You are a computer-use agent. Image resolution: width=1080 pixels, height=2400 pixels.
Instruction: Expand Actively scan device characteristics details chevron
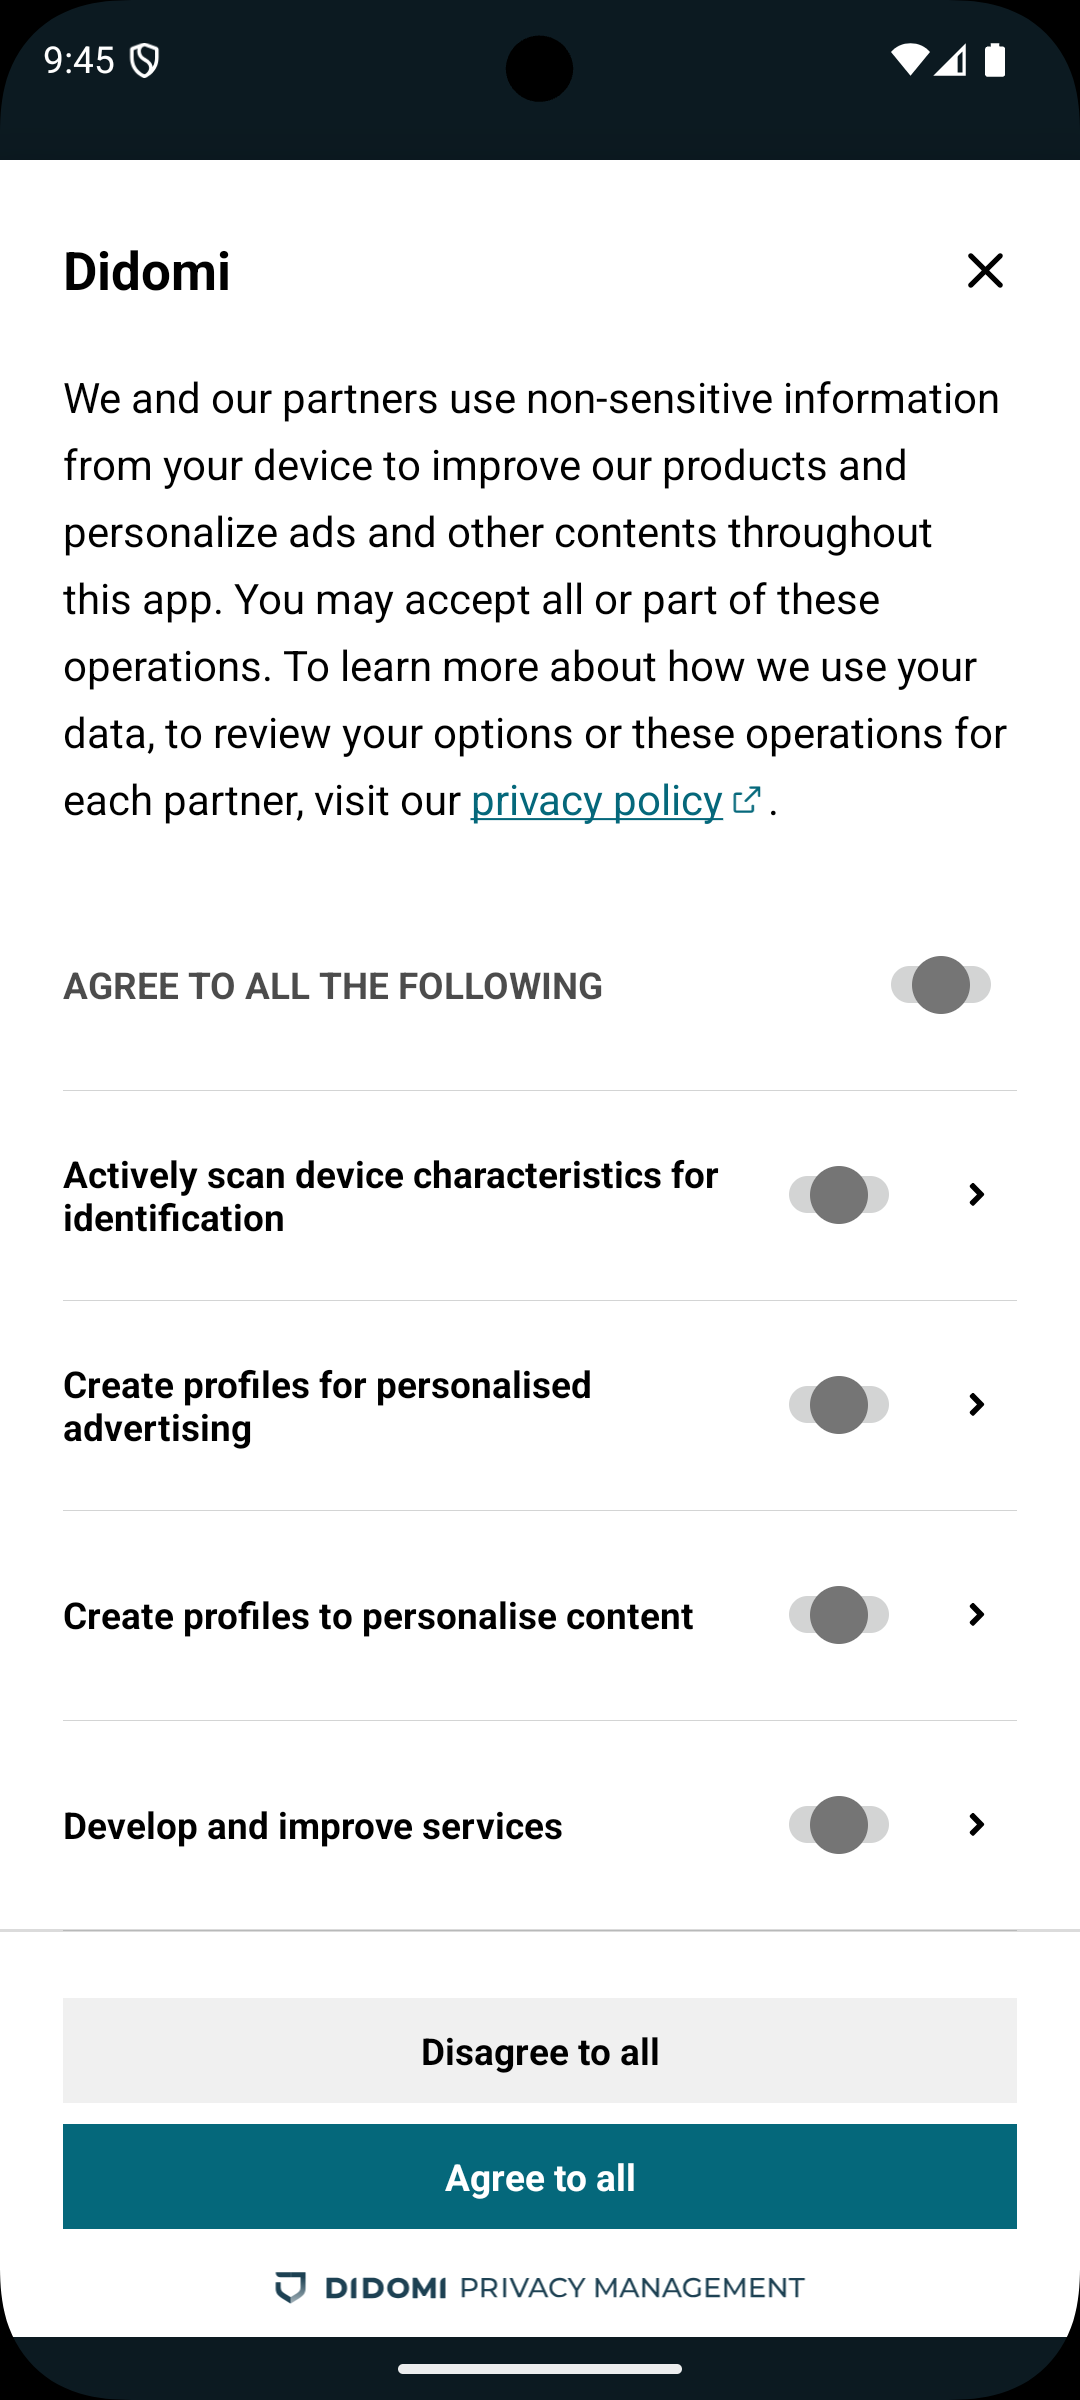(977, 1195)
